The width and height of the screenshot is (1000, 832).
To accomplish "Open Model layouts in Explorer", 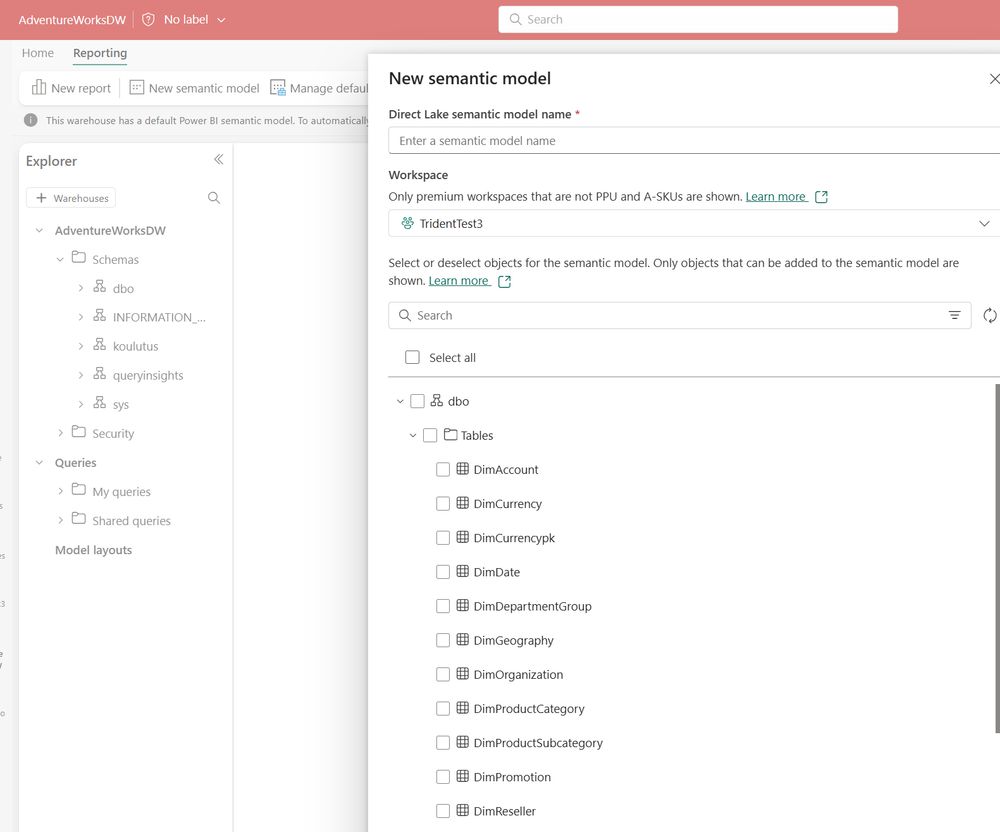I will 94,550.
